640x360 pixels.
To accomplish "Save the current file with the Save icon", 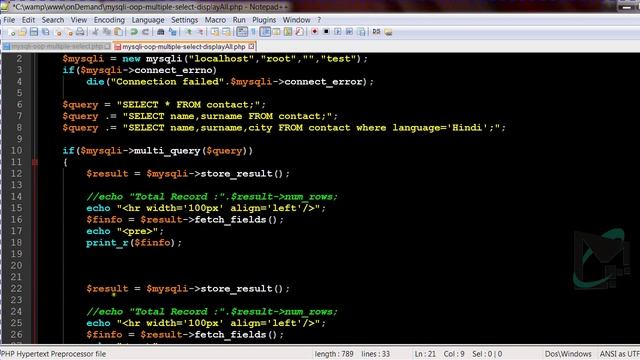I will [34, 32].
